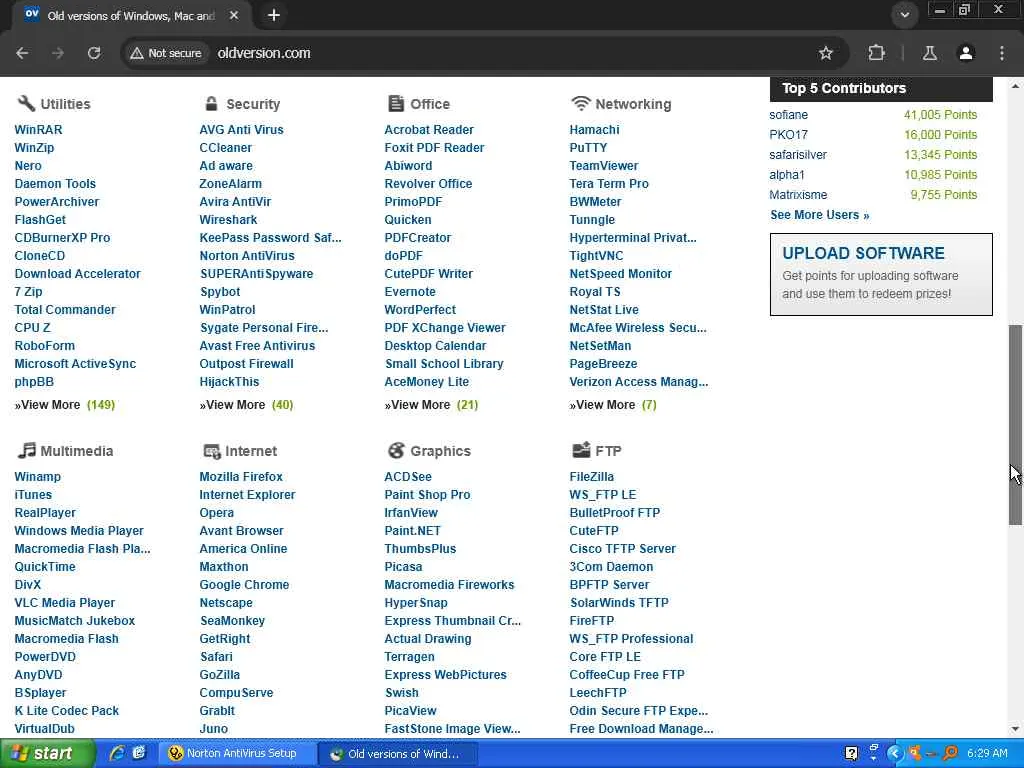The width and height of the screenshot is (1024, 768).
Task: Expand View More (40) under Security
Action: 246,405
